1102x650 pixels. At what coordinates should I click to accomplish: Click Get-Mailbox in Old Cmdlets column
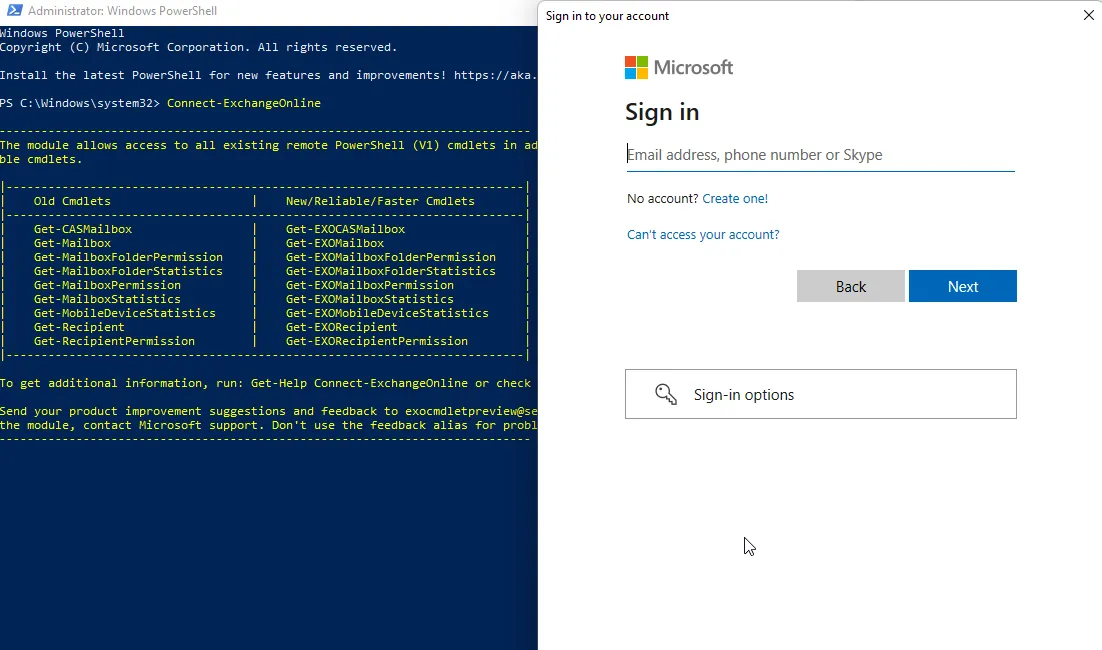[x=72, y=243]
